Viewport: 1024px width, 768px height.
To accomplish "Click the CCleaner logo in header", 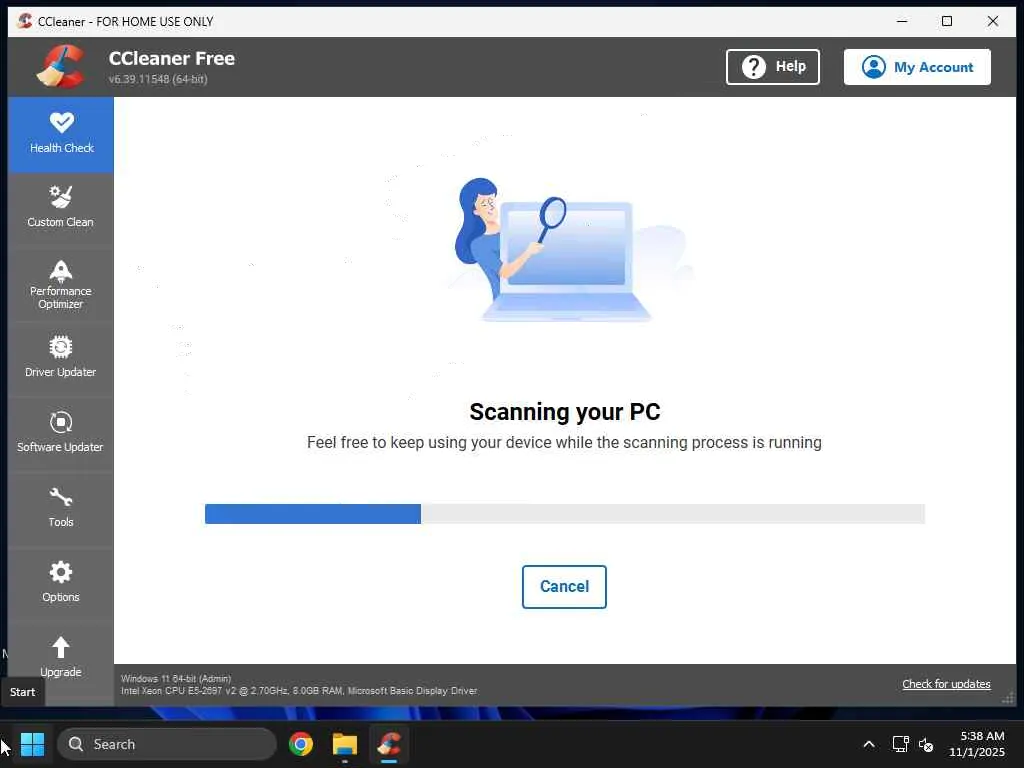I will [61, 66].
